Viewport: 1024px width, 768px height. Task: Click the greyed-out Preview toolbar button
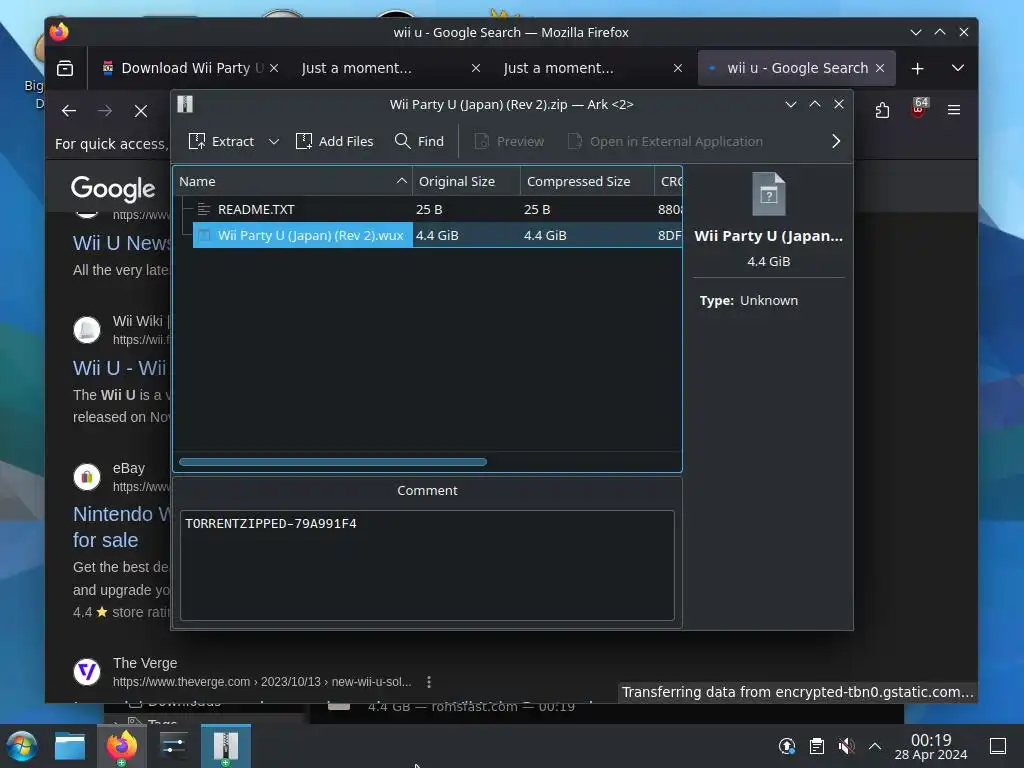(x=509, y=141)
